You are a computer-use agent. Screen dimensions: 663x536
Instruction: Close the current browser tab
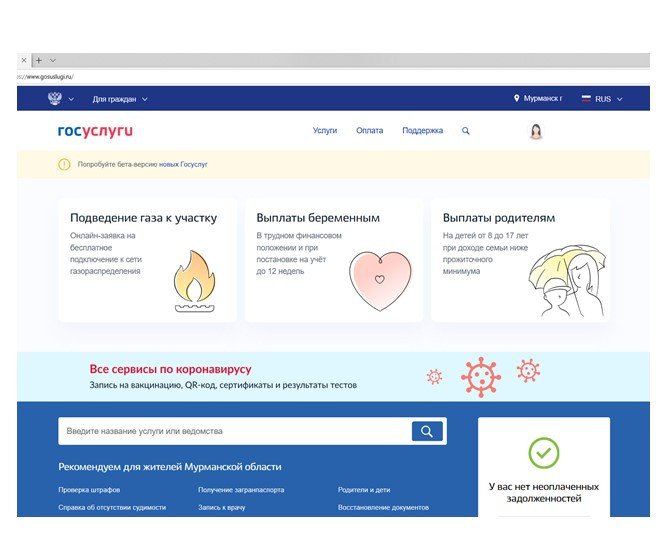[x=24, y=60]
